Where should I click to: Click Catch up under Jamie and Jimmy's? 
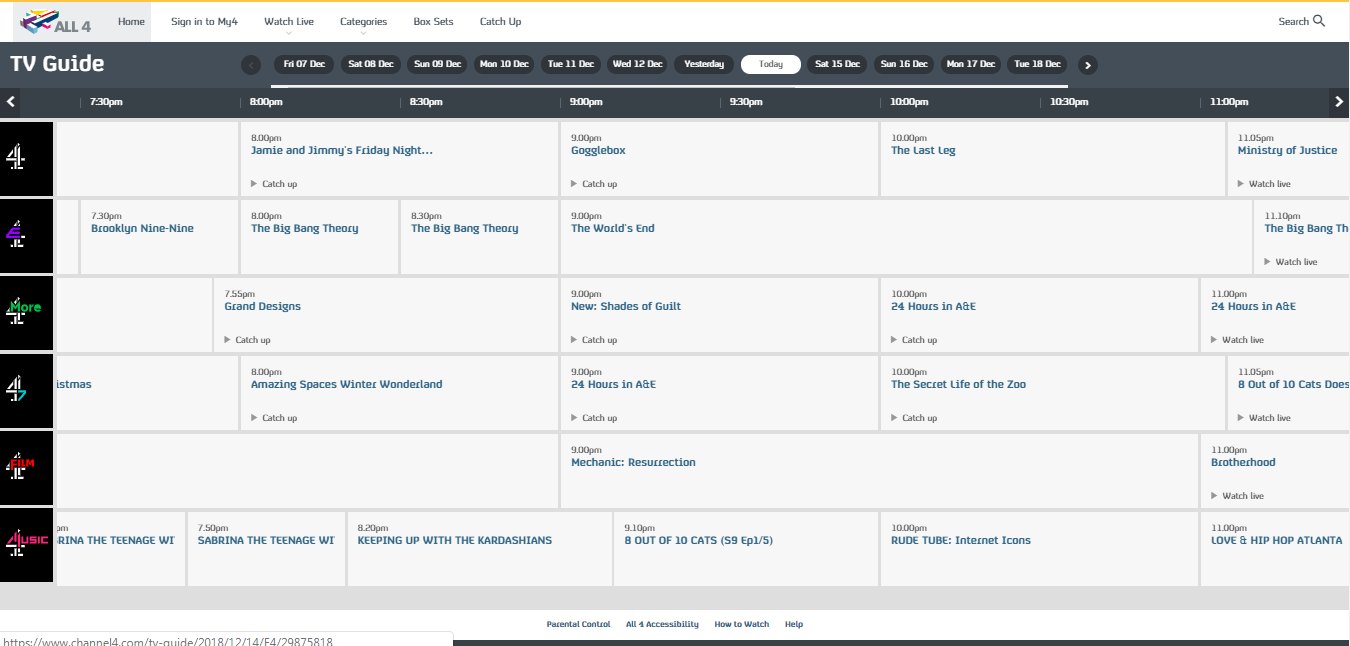click(274, 184)
